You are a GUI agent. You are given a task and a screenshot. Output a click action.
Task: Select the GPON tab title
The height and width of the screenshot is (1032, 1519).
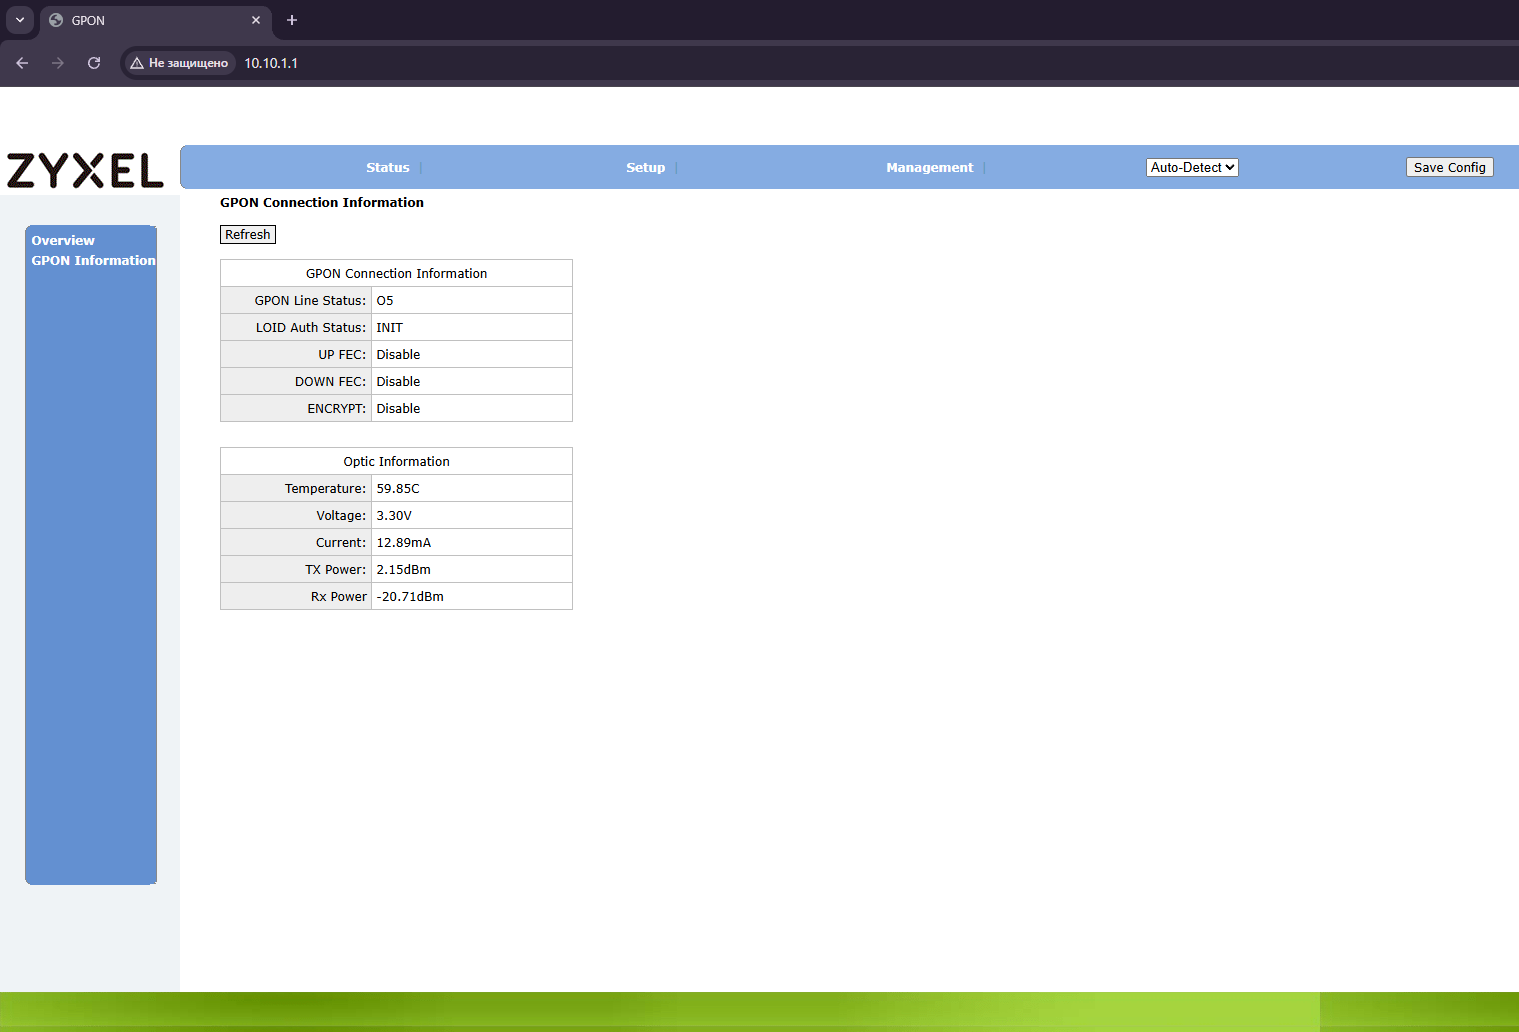88,20
